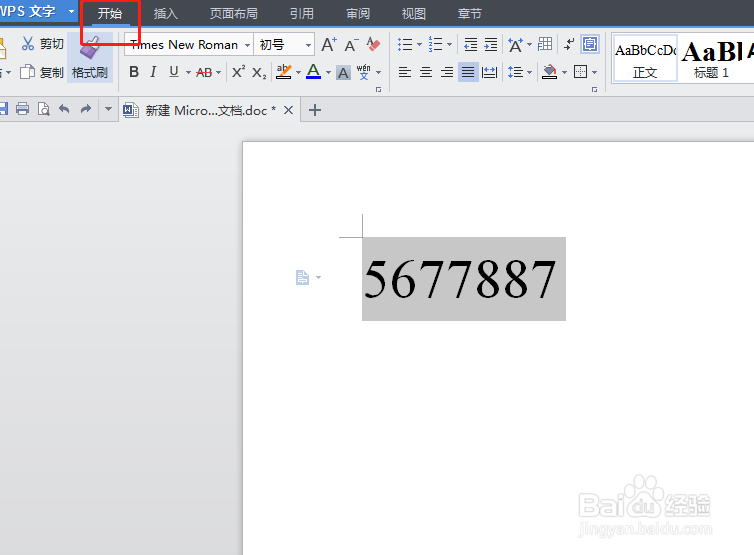Toggle subscript X₂ formatting
The width and height of the screenshot is (754, 555).
click(x=259, y=73)
